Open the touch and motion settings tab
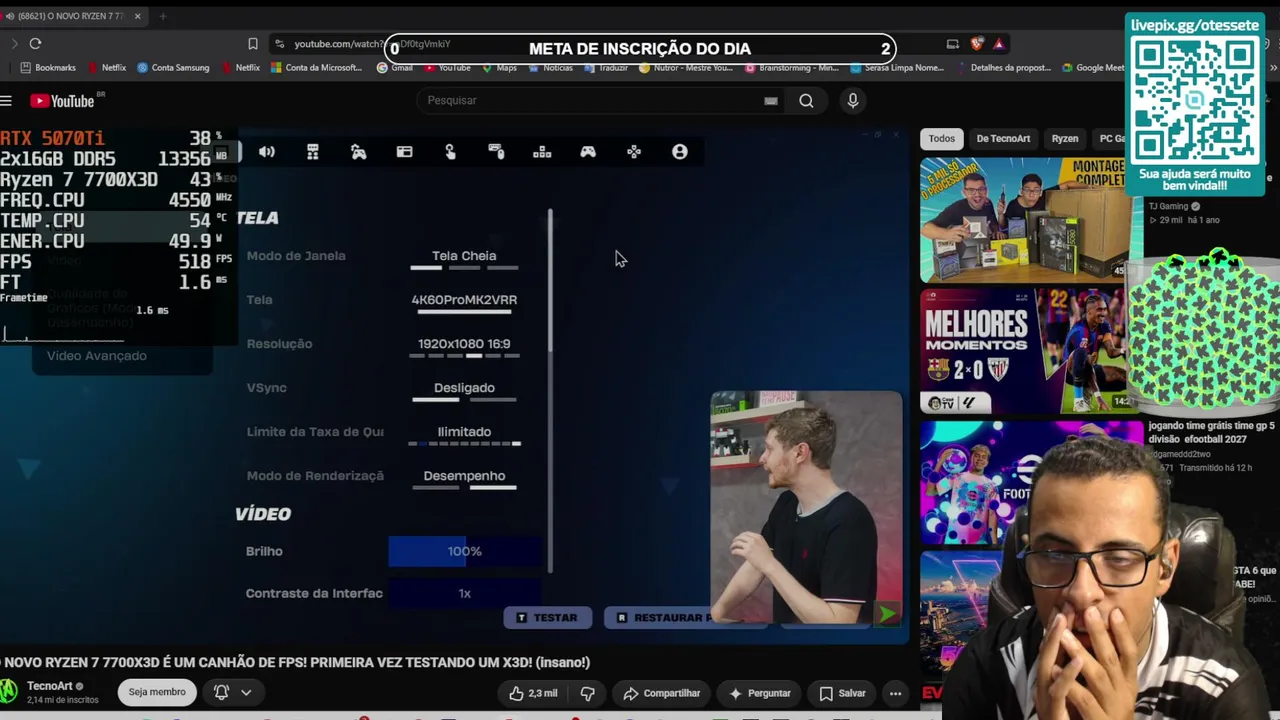 pyautogui.click(x=451, y=152)
